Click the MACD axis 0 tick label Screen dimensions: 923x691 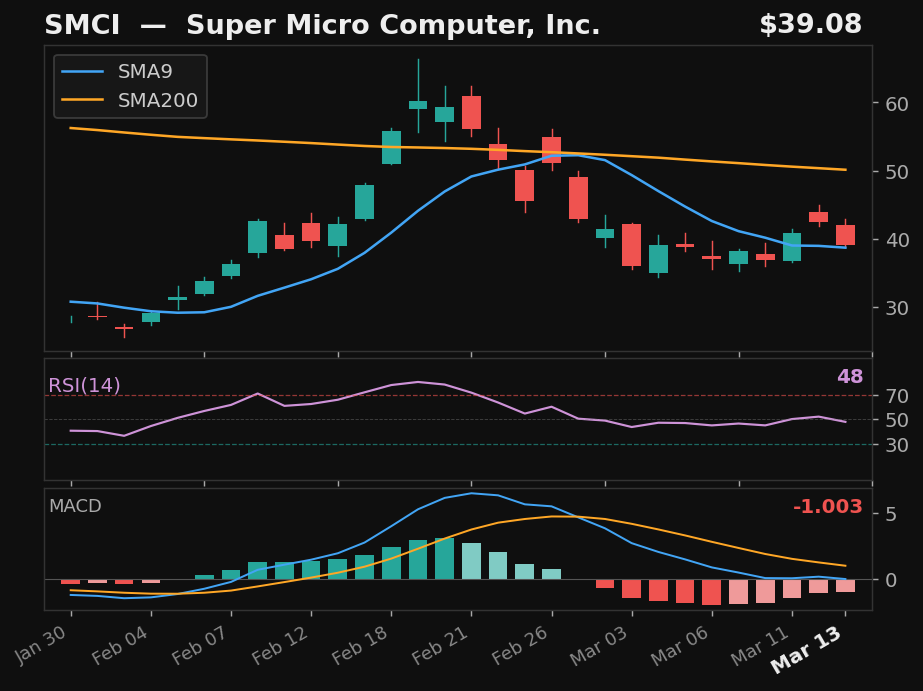coord(891,580)
